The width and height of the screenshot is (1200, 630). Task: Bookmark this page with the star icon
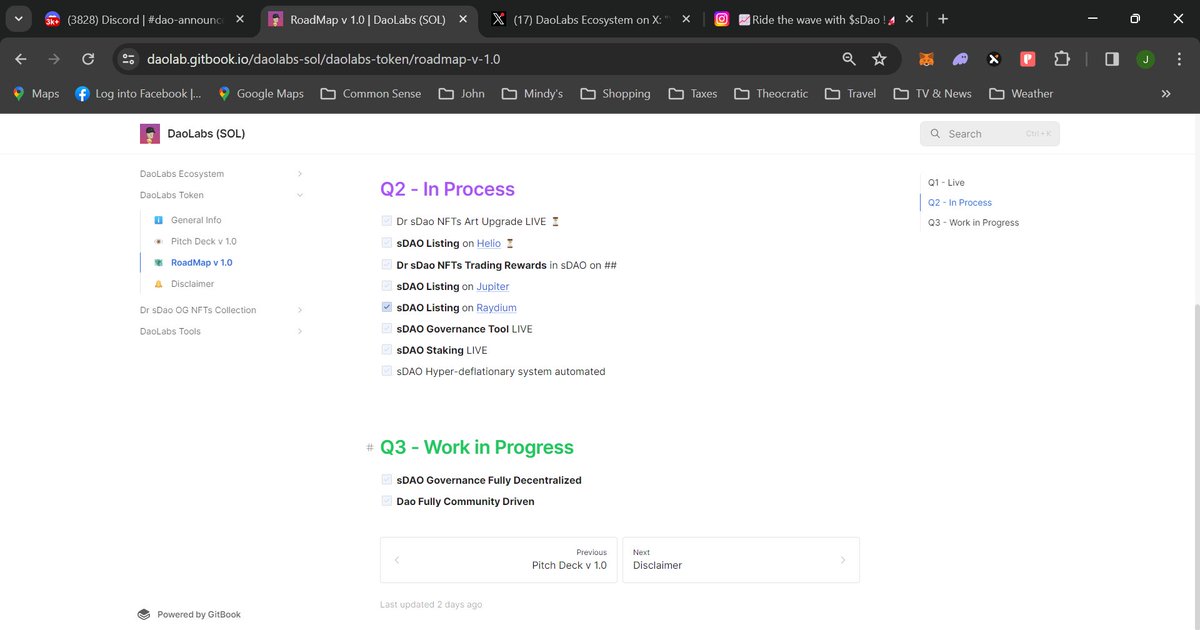pos(879,59)
